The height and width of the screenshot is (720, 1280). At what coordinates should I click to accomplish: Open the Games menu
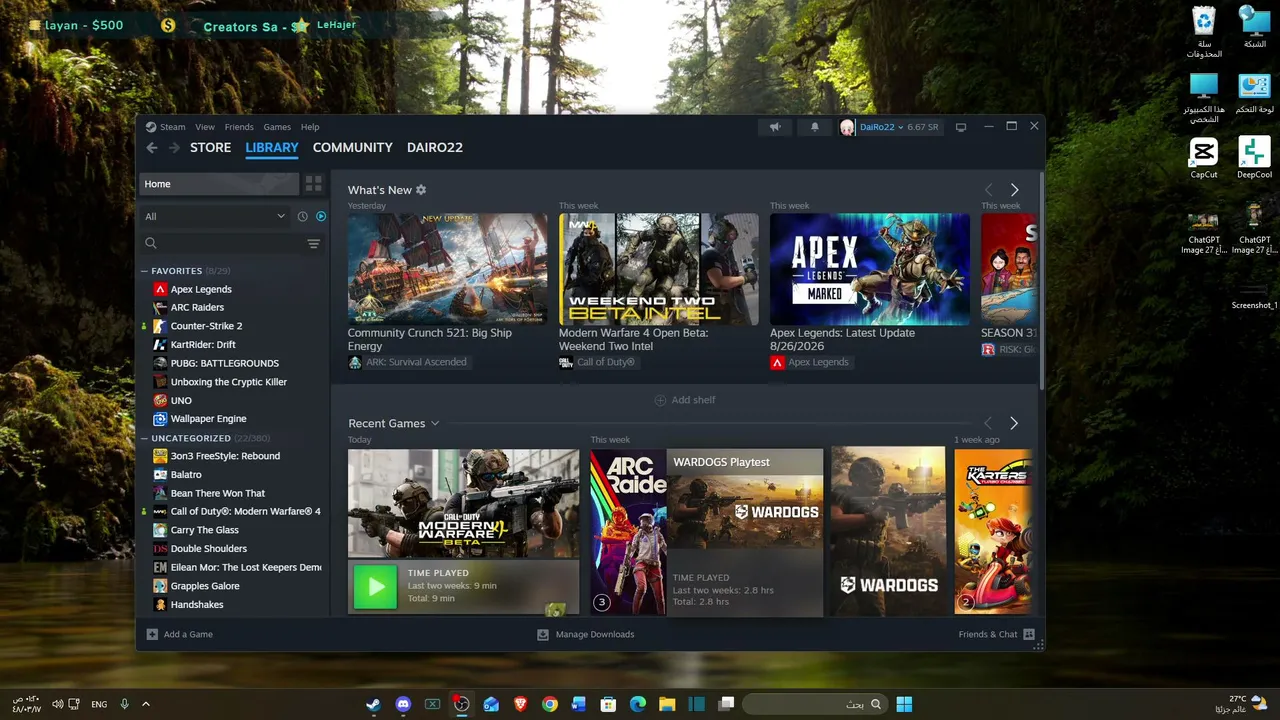277,127
